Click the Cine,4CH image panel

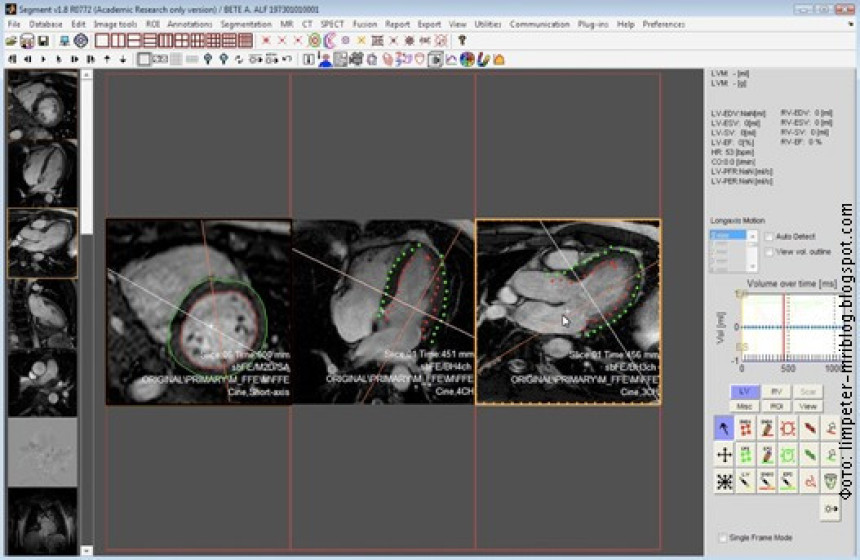click(383, 312)
